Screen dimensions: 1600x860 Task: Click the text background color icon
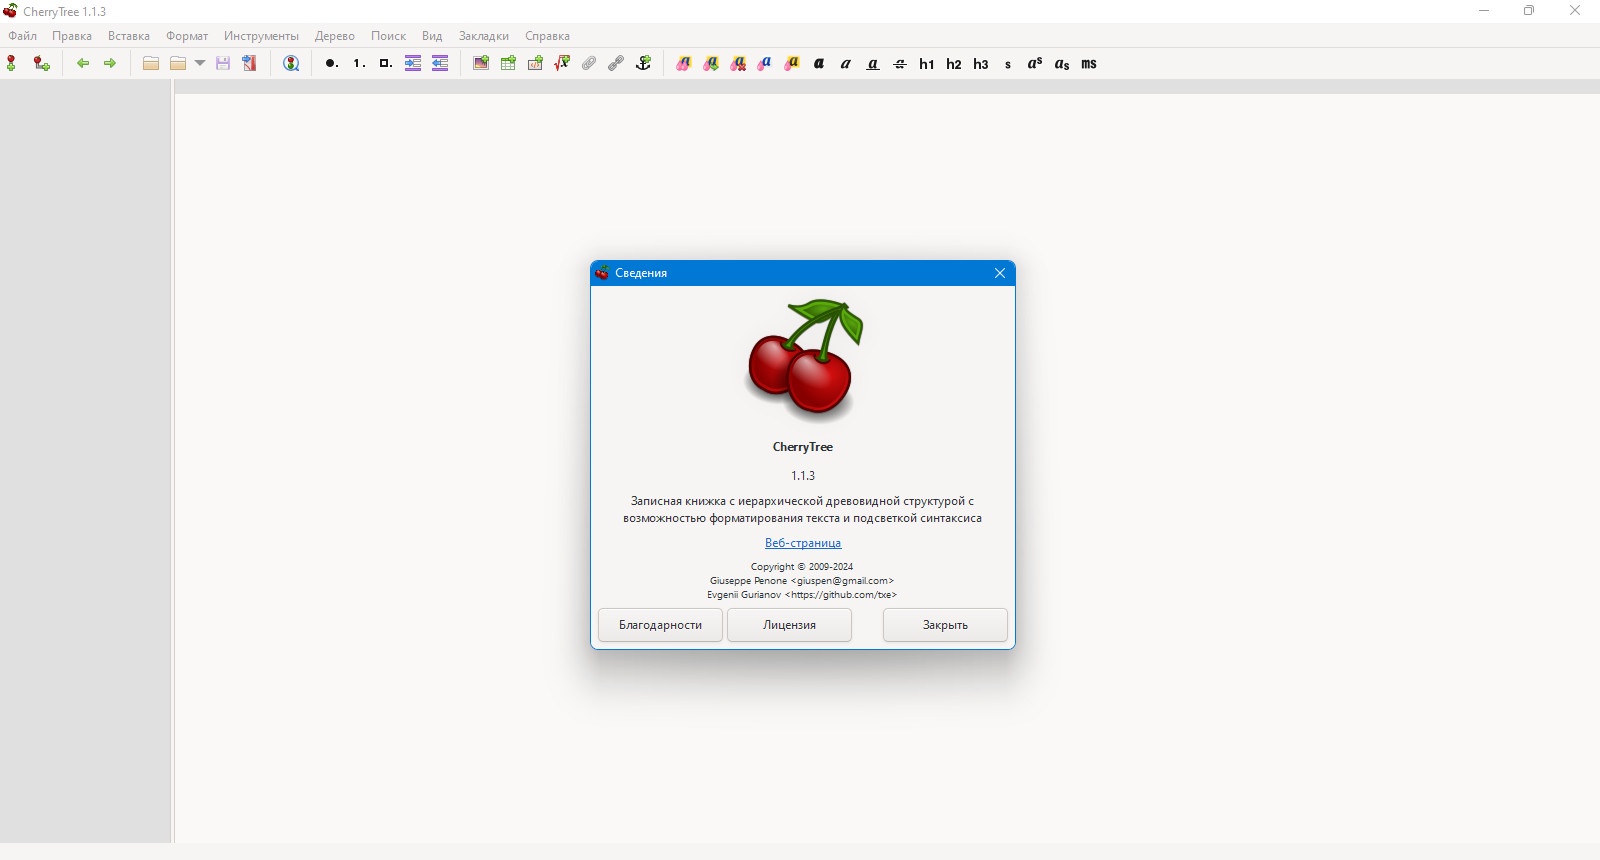coord(792,63)
